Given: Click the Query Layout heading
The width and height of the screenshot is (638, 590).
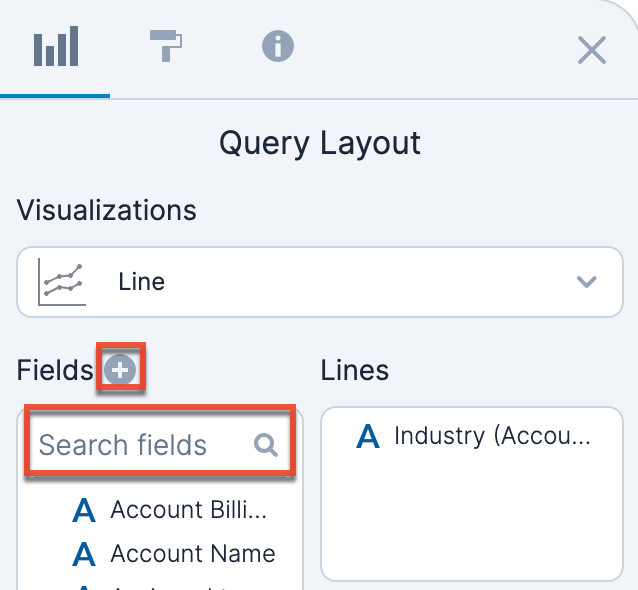Looking at the screenshot, I should 320,143.
